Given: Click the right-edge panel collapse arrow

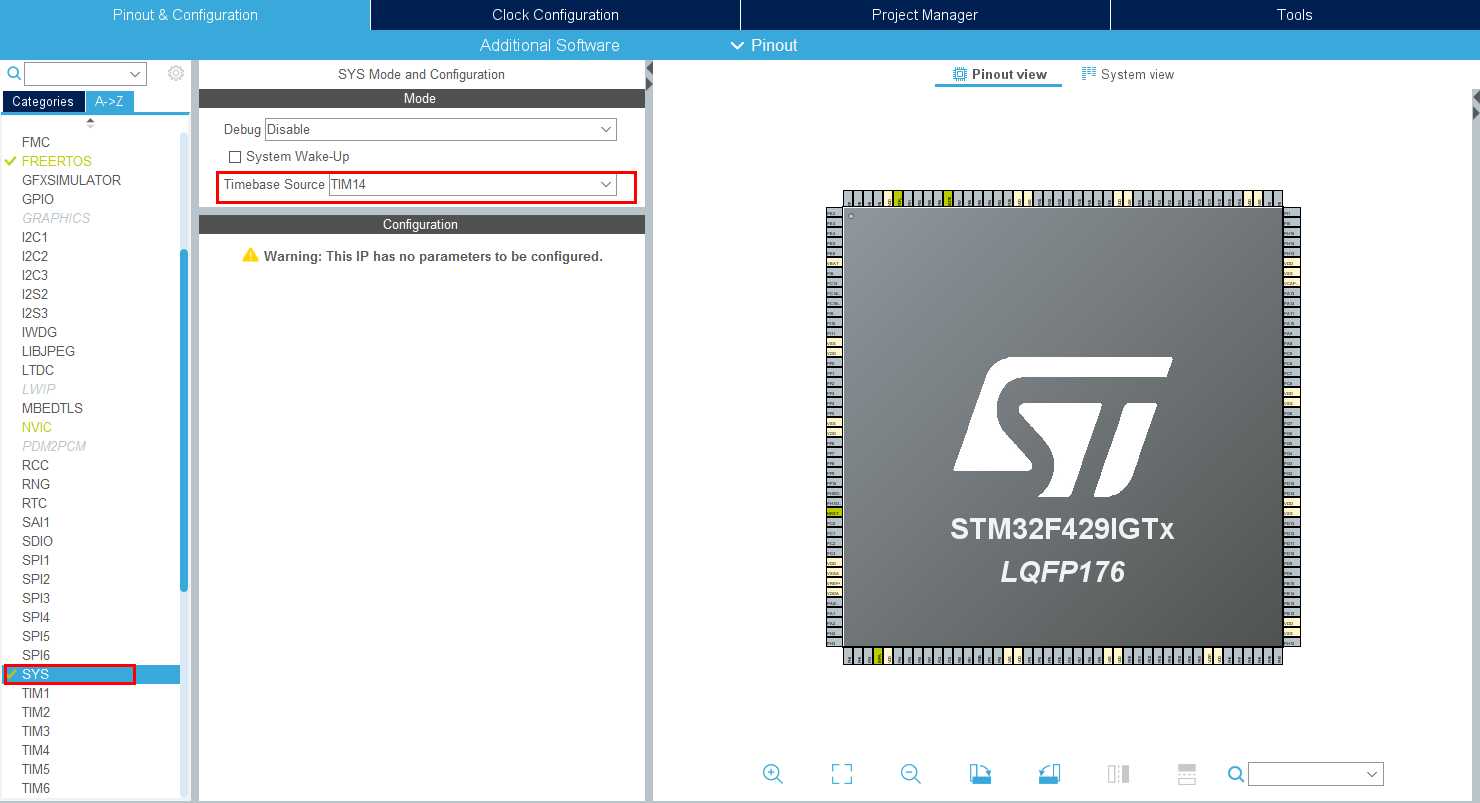Looking at the screenshot, I should [x=1476, y=112].
